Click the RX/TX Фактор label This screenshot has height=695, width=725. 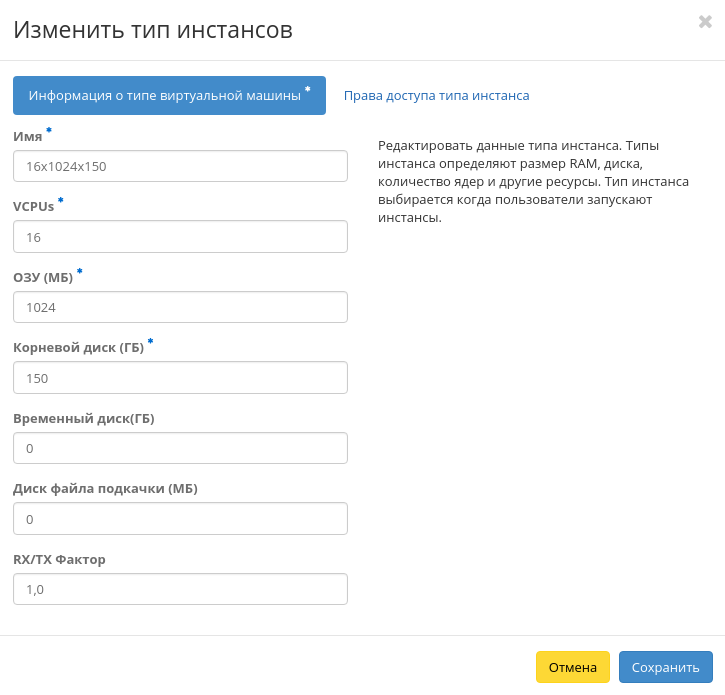coord(59,559)
